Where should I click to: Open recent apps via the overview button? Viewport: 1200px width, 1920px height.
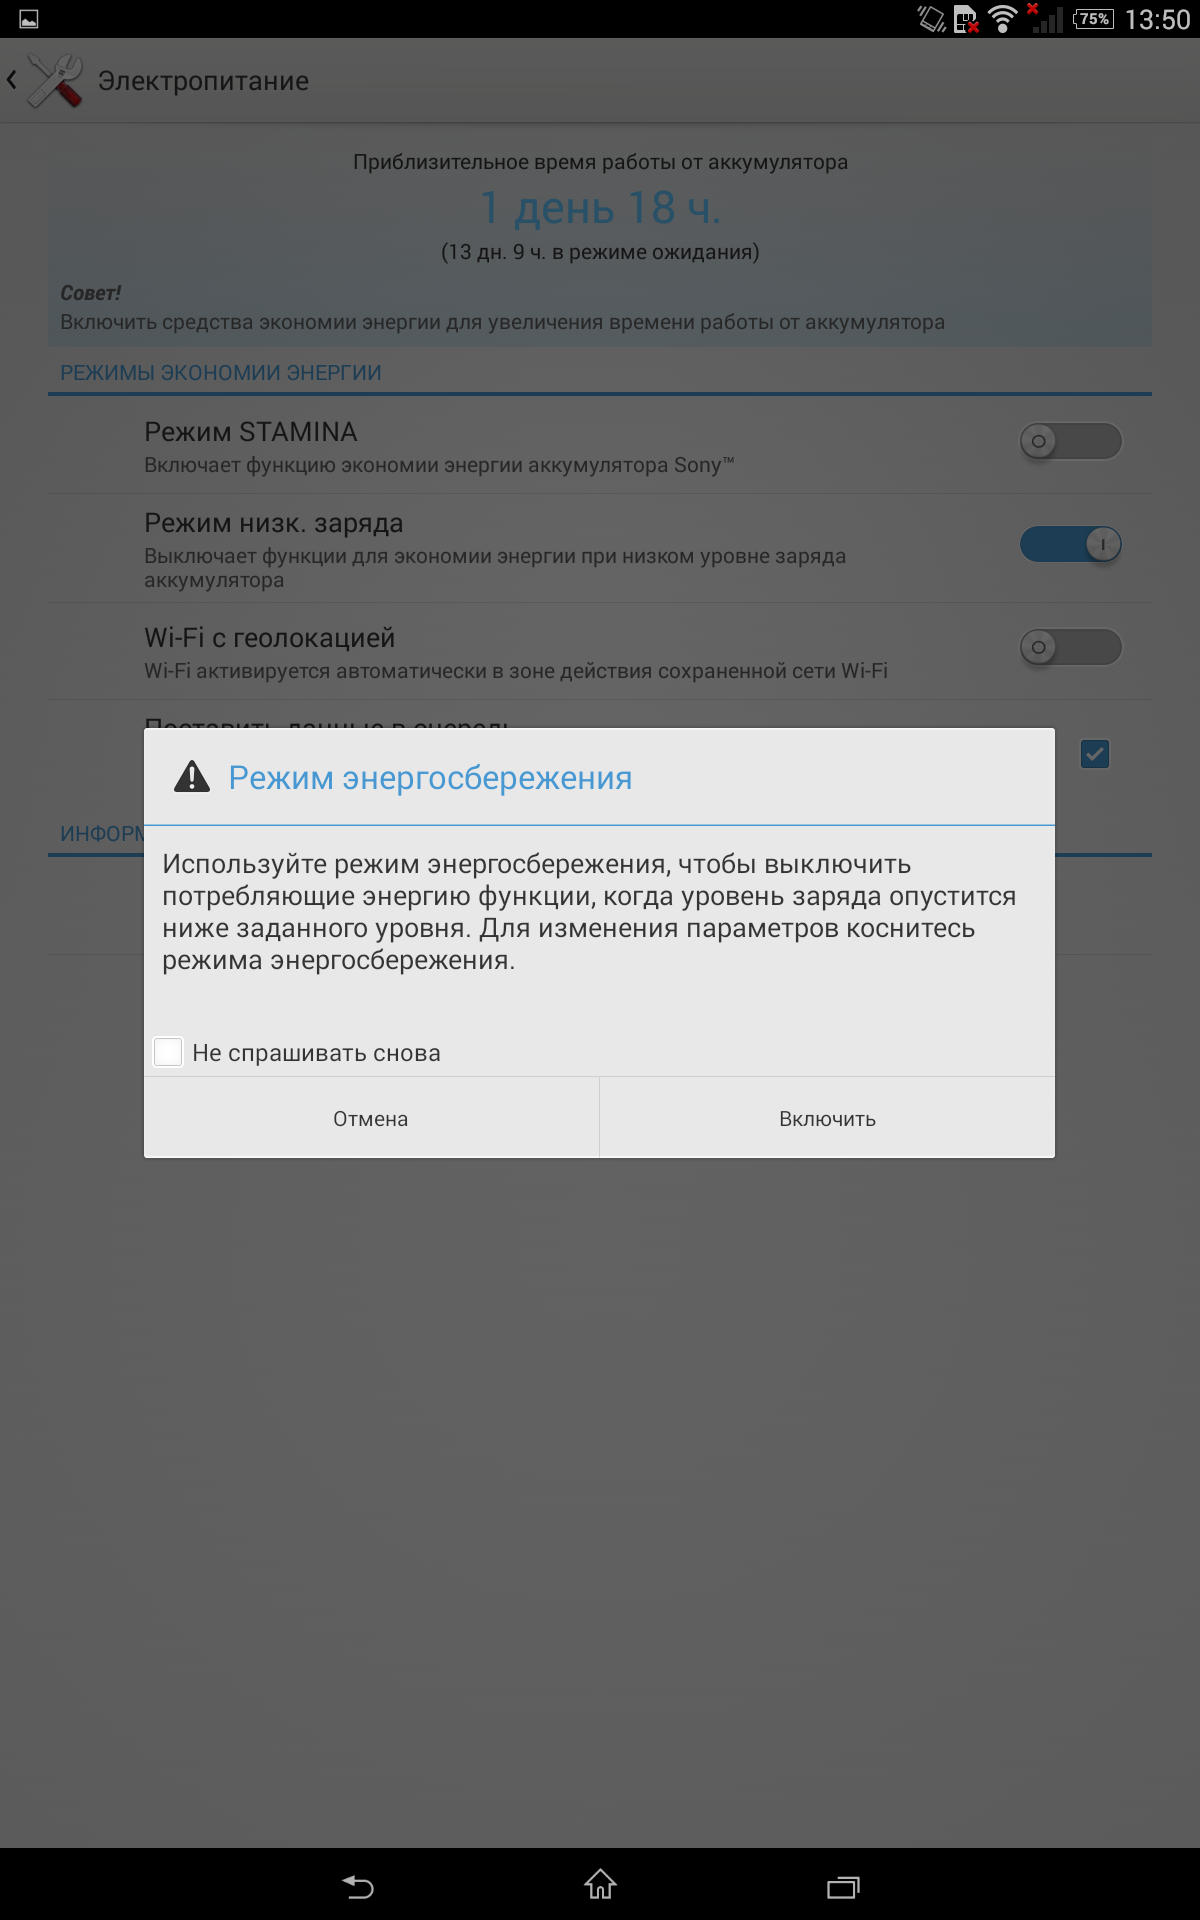[843, 1886]
